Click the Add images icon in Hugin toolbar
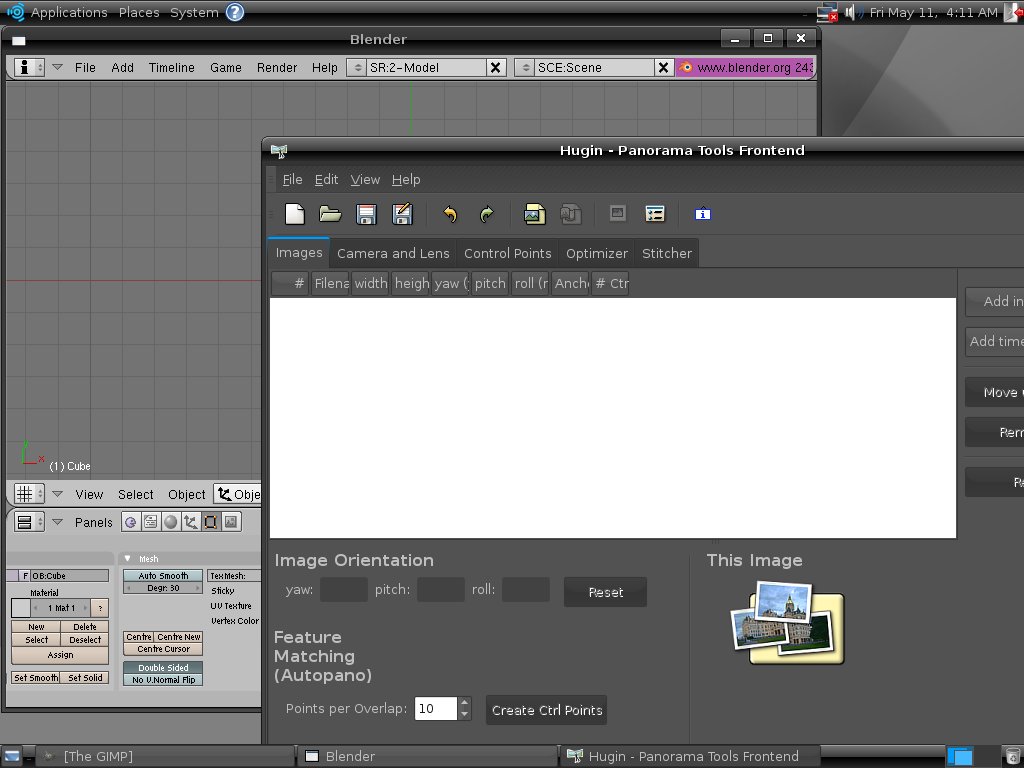Image resolution: width=1024 pixels, height=768 pixels. pyautogui.click(x=535, y=214)
